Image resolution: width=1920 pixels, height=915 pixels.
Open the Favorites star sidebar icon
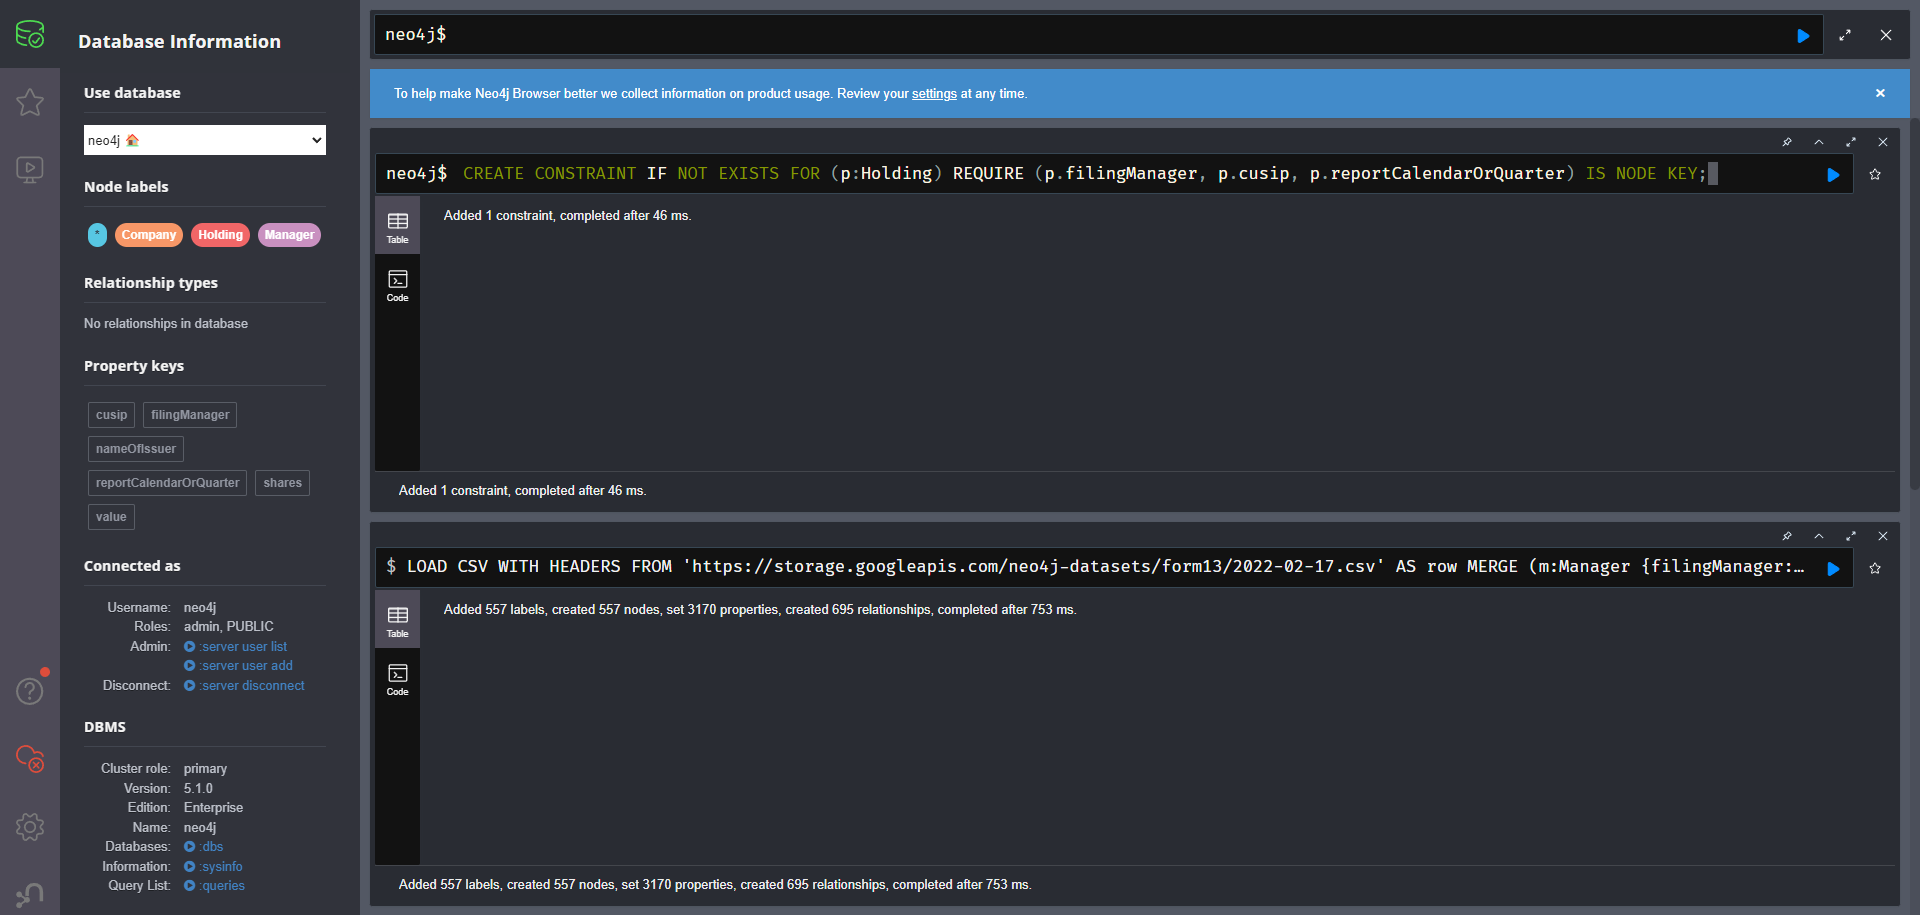30,102
